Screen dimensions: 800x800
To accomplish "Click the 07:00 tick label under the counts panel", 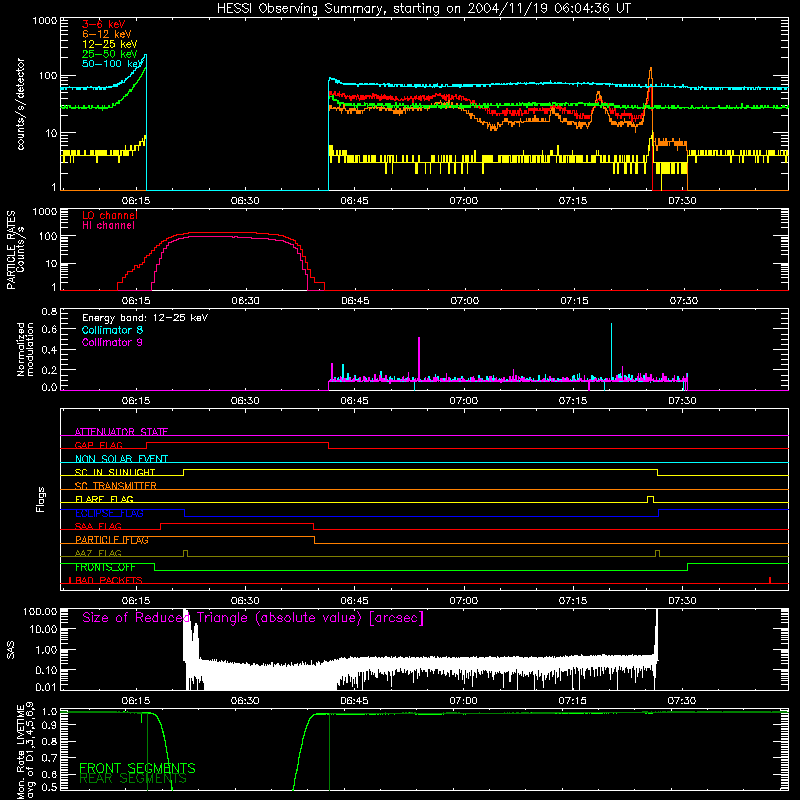I will point(463,201).
